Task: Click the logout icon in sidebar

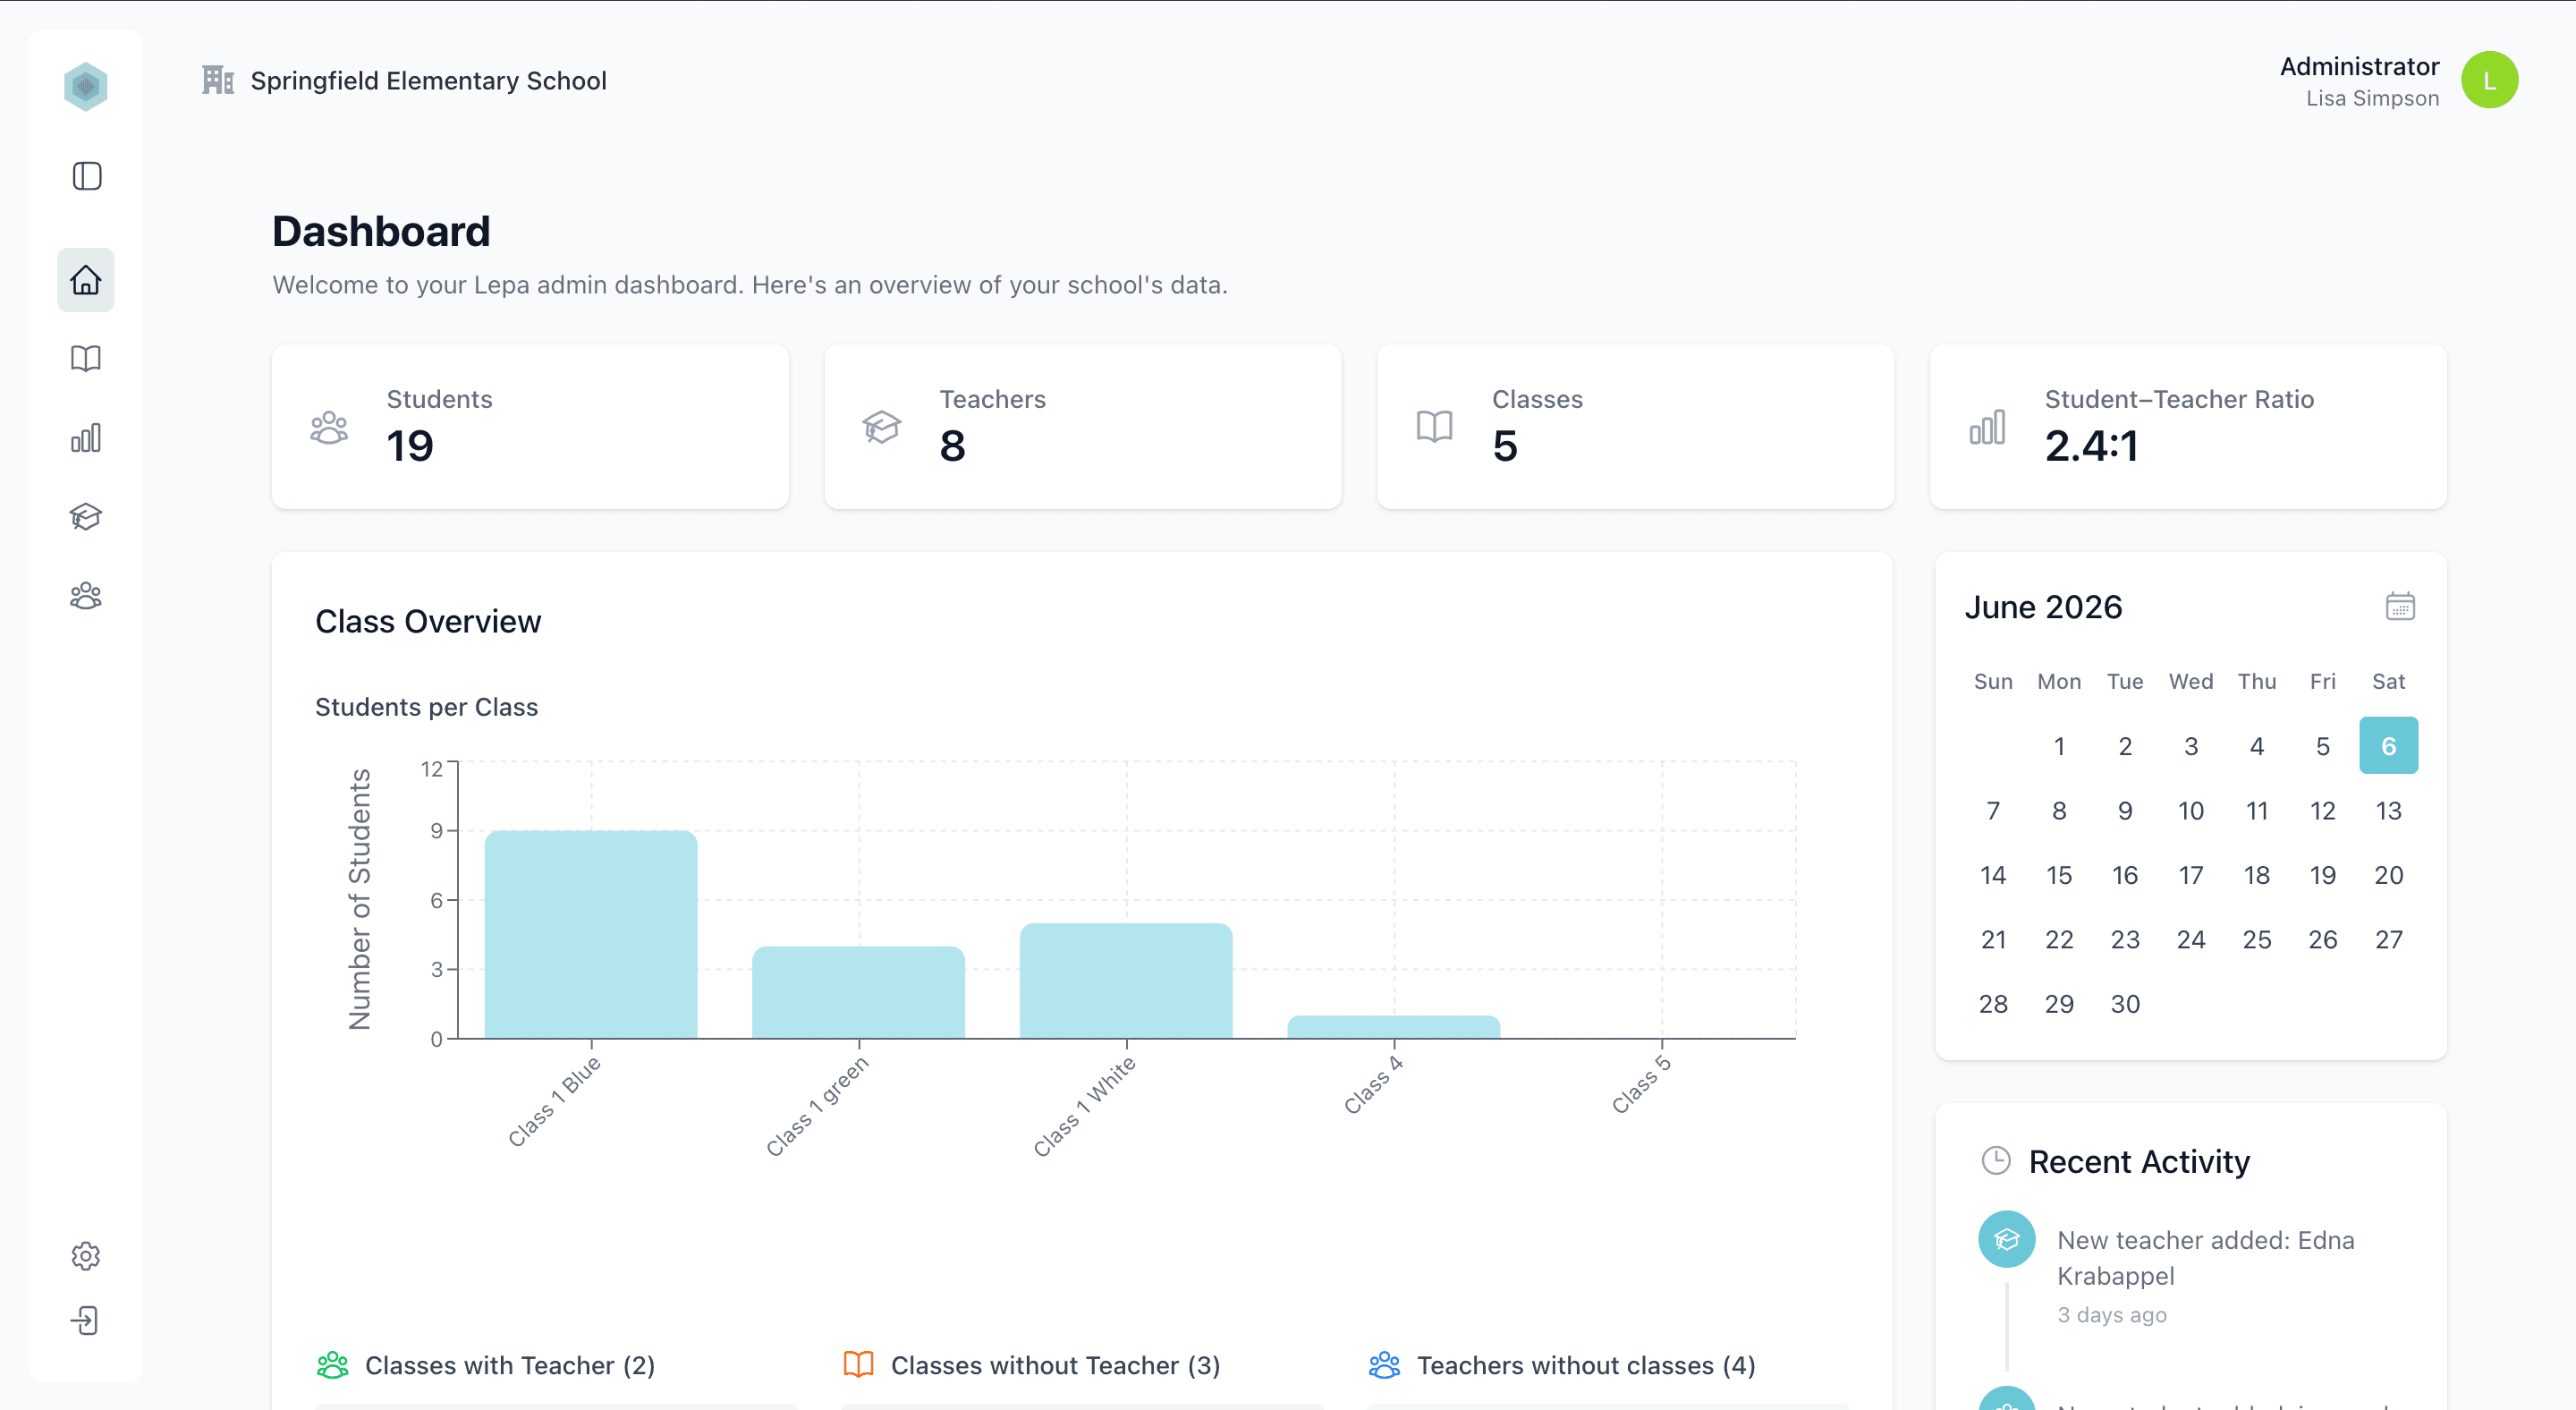Action: (x=86, y=1320)
